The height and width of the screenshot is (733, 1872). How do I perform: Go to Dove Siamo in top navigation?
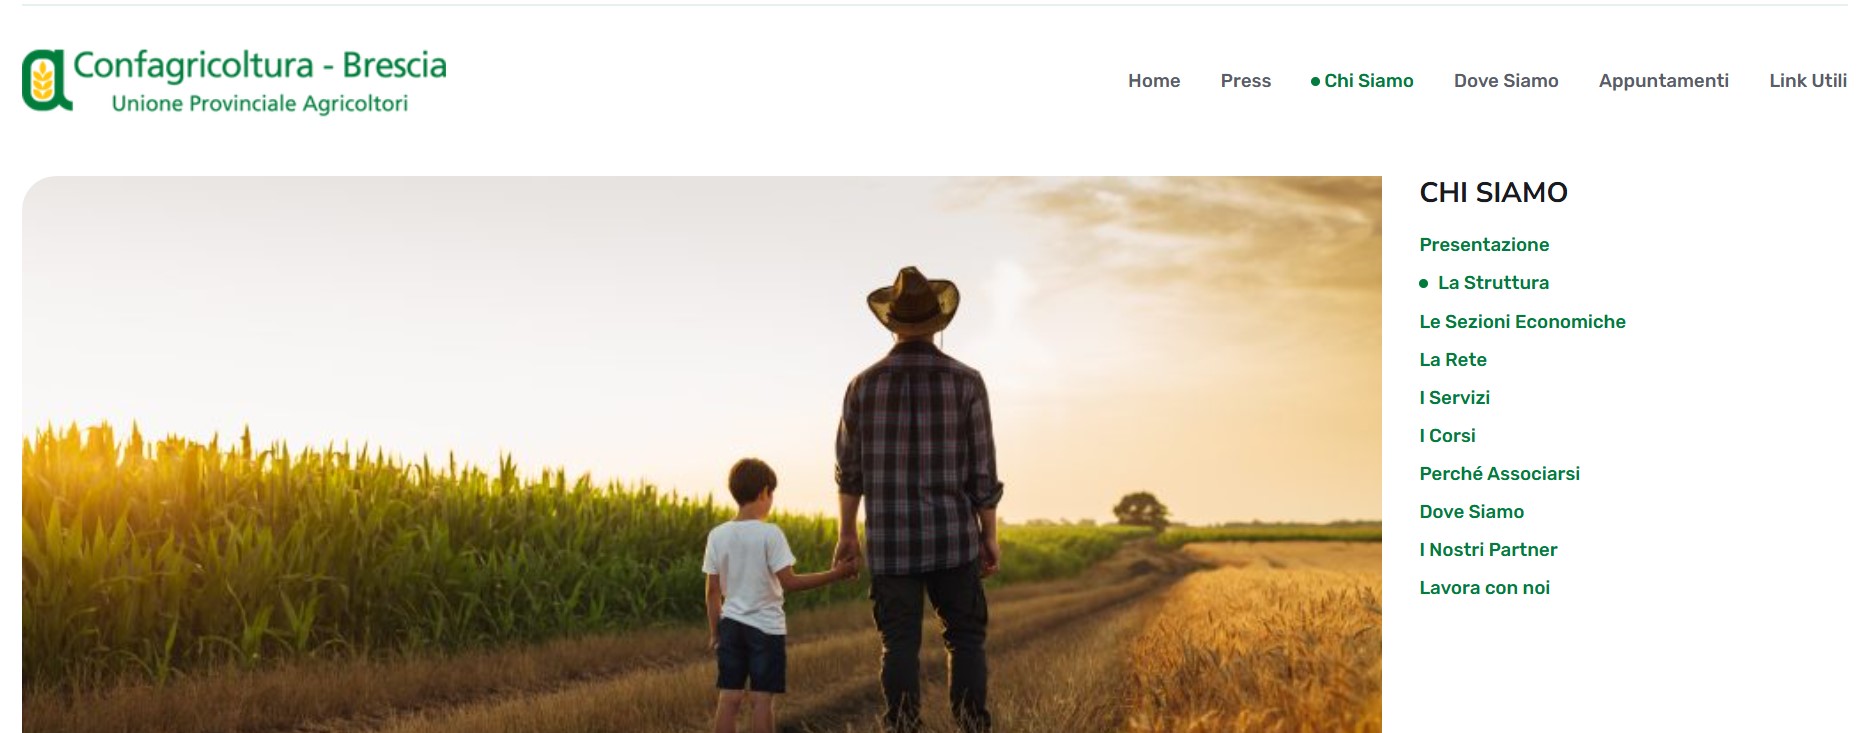[1506, 81]
